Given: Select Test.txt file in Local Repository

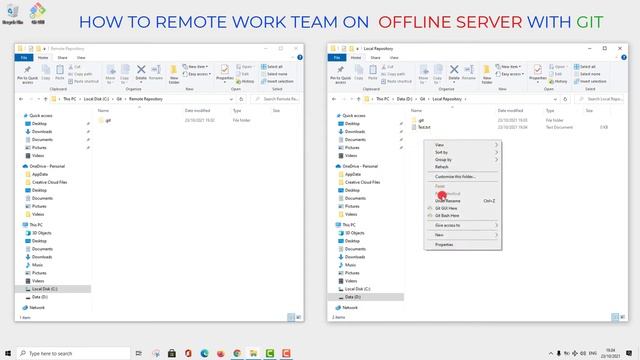Looking at the screenshot, I should click(x=424, y=127).
